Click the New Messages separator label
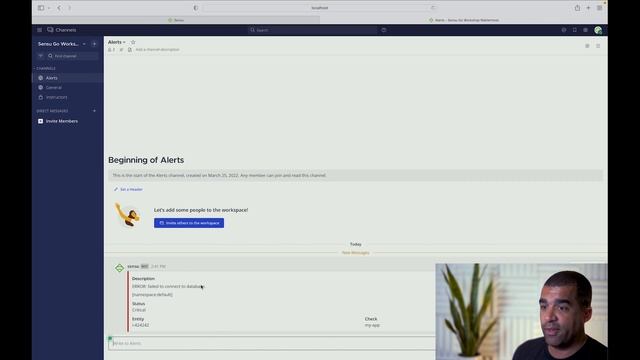The height and width of the screenshot is (360, 640). (356, 253)
